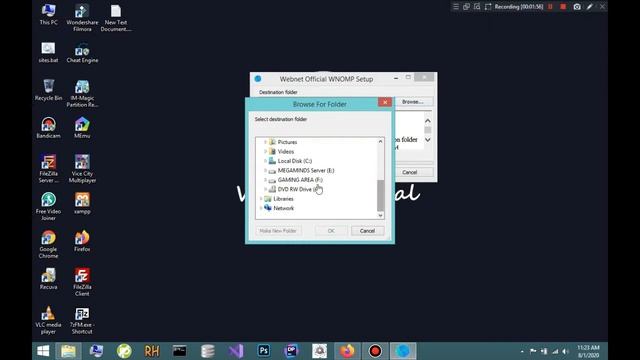The width and height of the screenshot is (640, 360).
Task: Open command prompt taskbar icon
Action: click(x=180, y=351)
